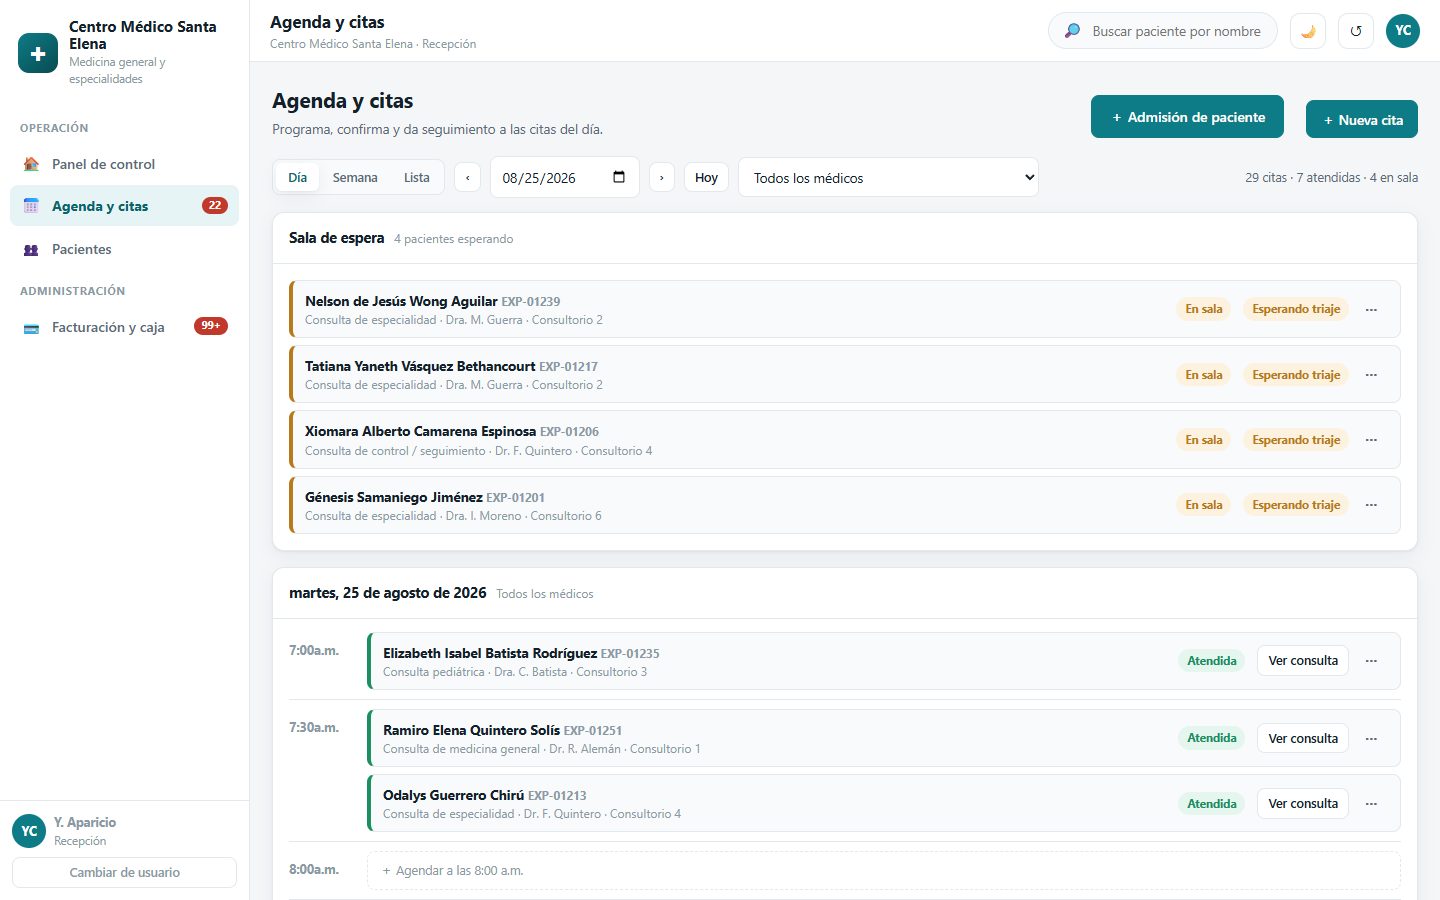Viewport: 1440px width, 900px height.
Task: Click patient name Xiomara Alberto Camarena Espinosa
Action: [420, 431]
